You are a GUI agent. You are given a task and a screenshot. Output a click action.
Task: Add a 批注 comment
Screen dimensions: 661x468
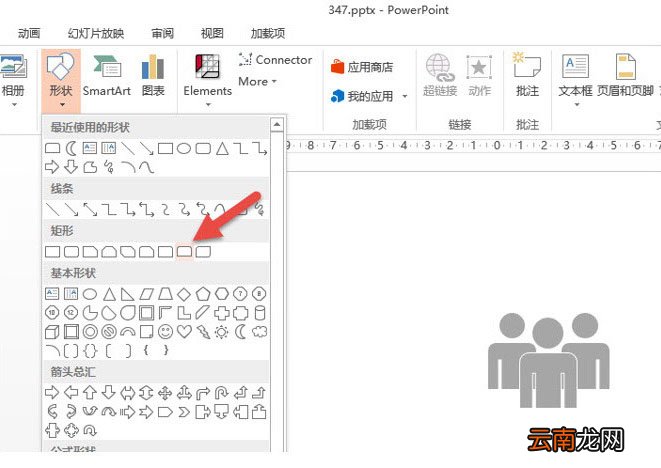pos(527,74)
